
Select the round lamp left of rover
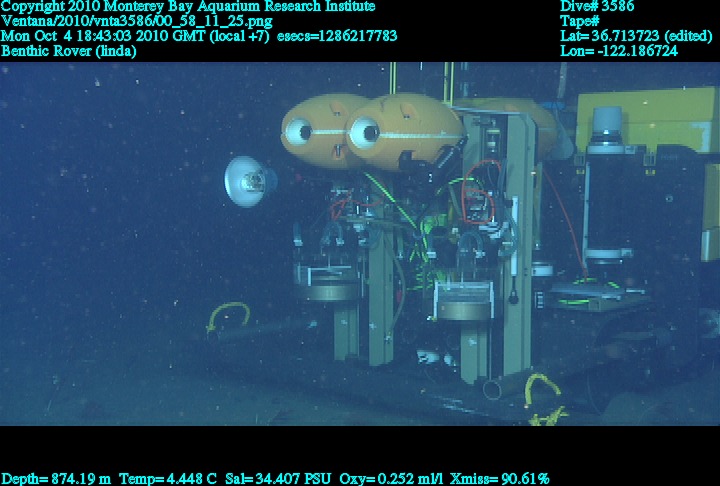pyautogui.click(x=248, y=181)
